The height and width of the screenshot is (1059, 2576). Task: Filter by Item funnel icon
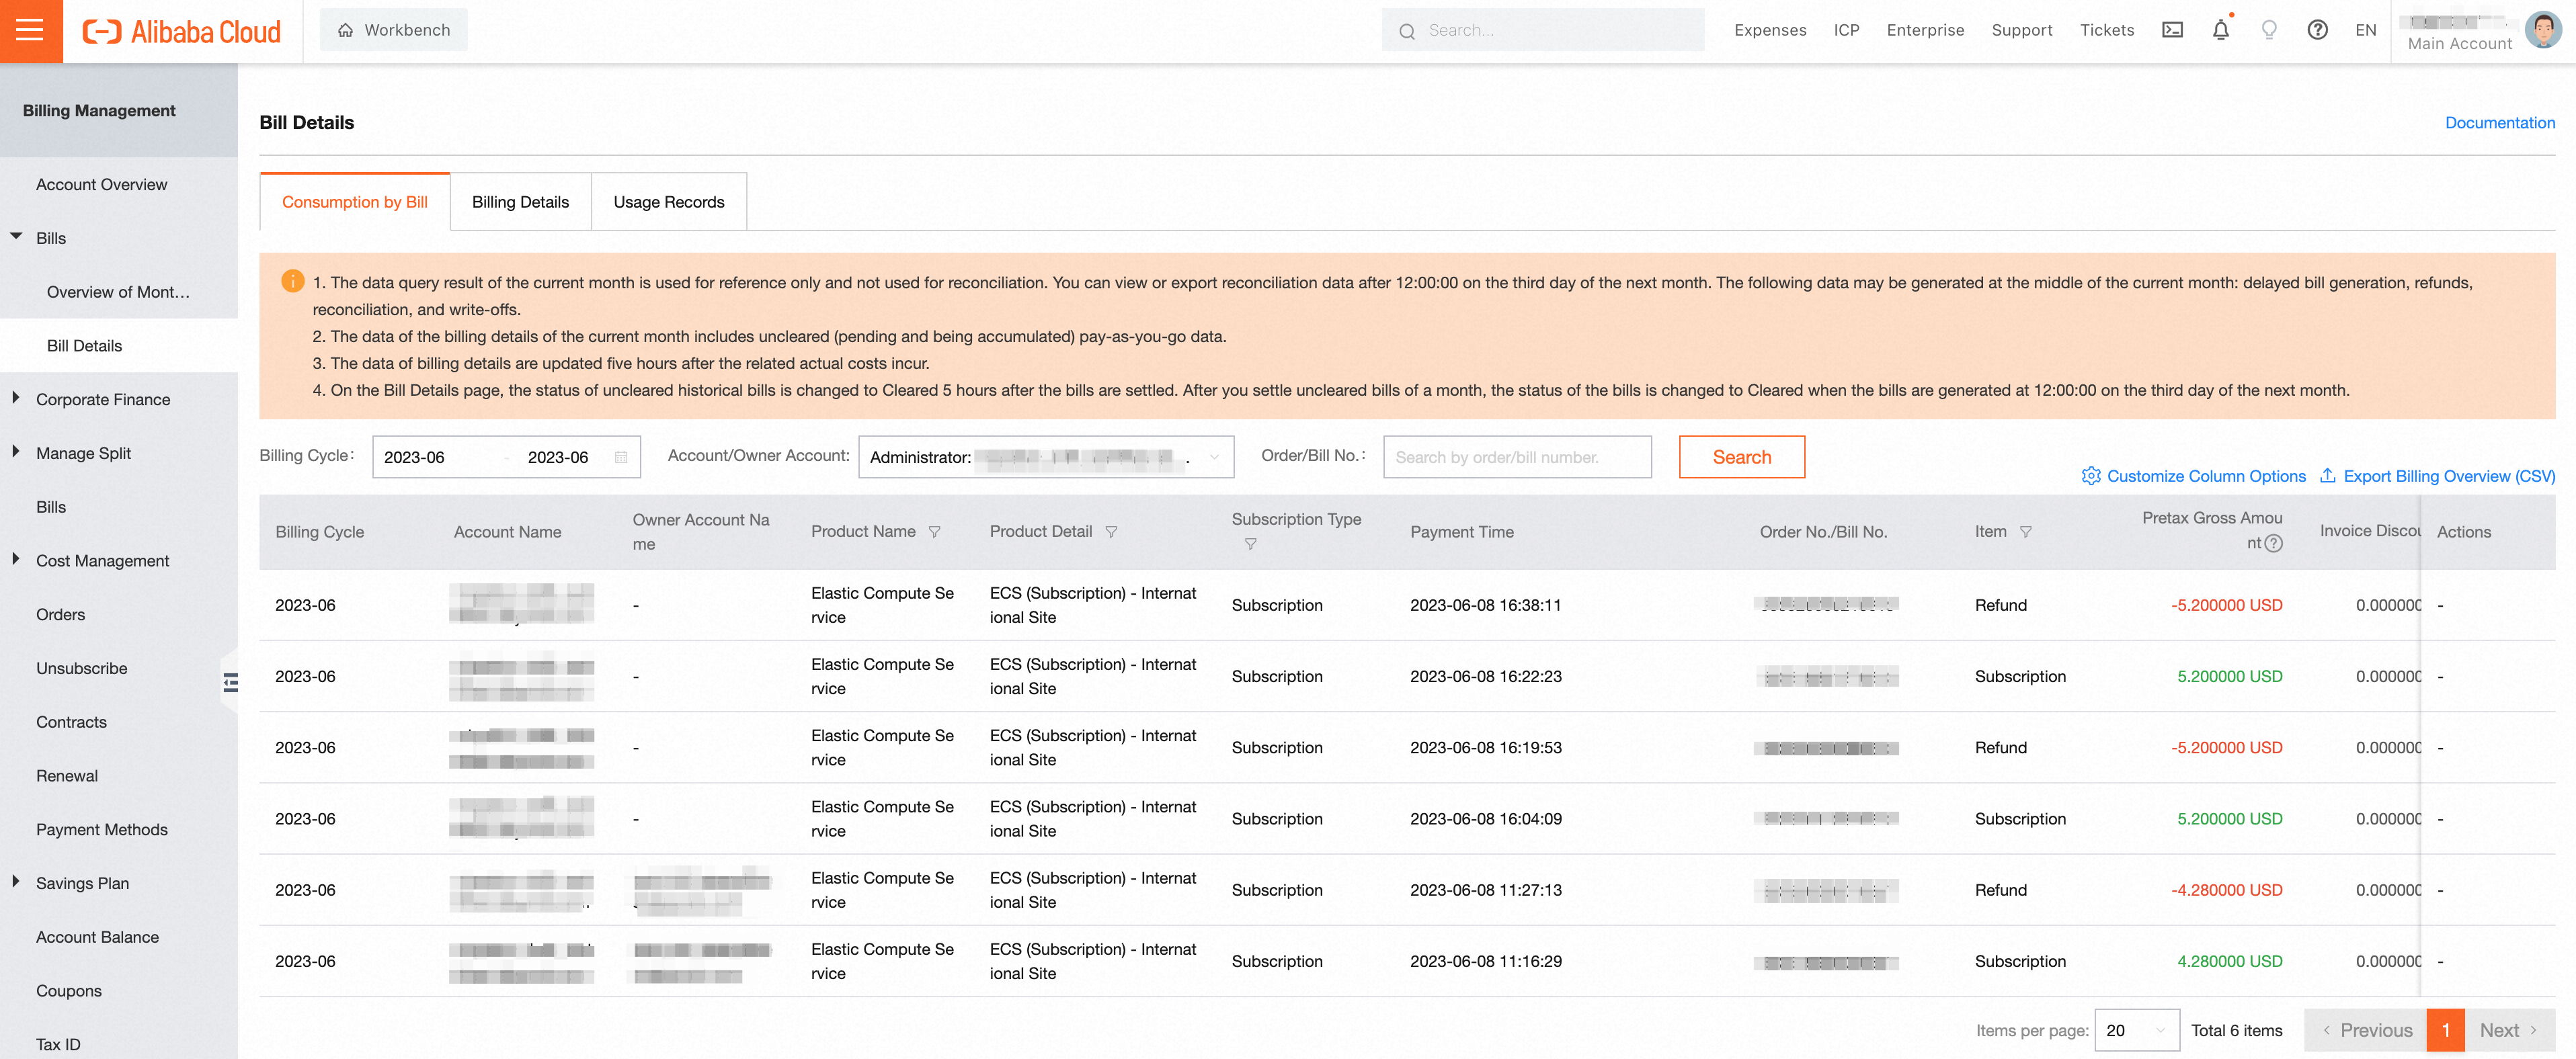tap(2025, 532)
